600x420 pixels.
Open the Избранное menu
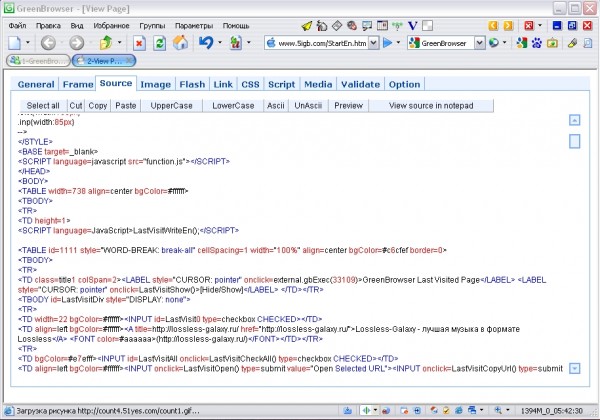tap(111, 26)
